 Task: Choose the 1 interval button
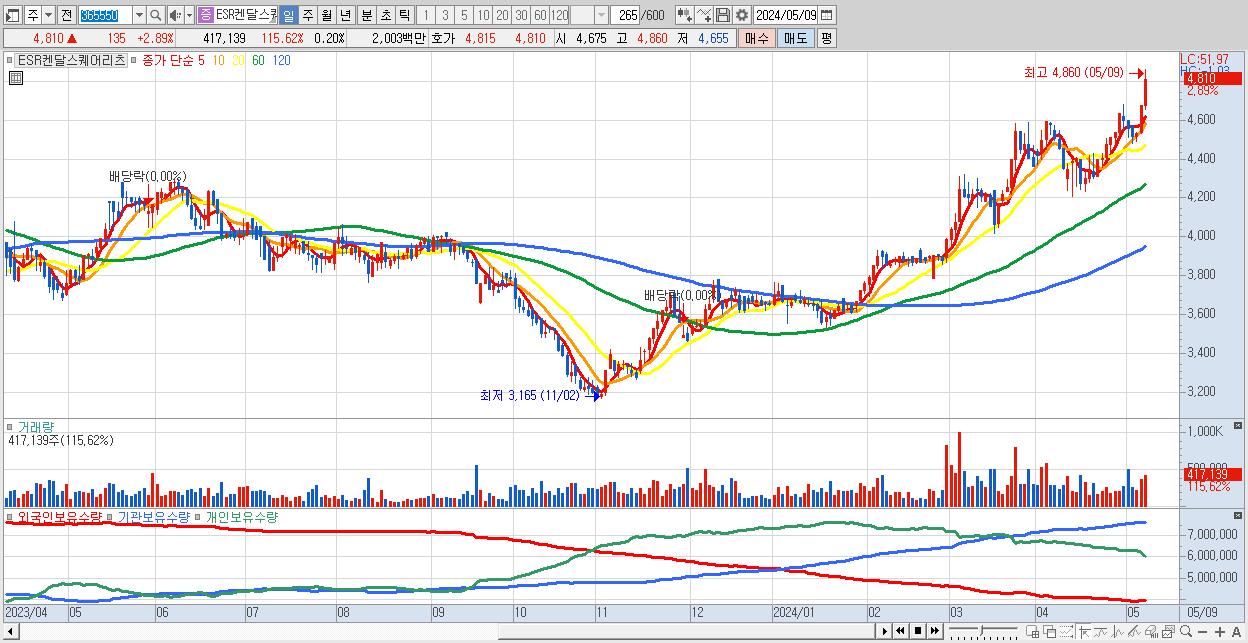tap(426, 15)
